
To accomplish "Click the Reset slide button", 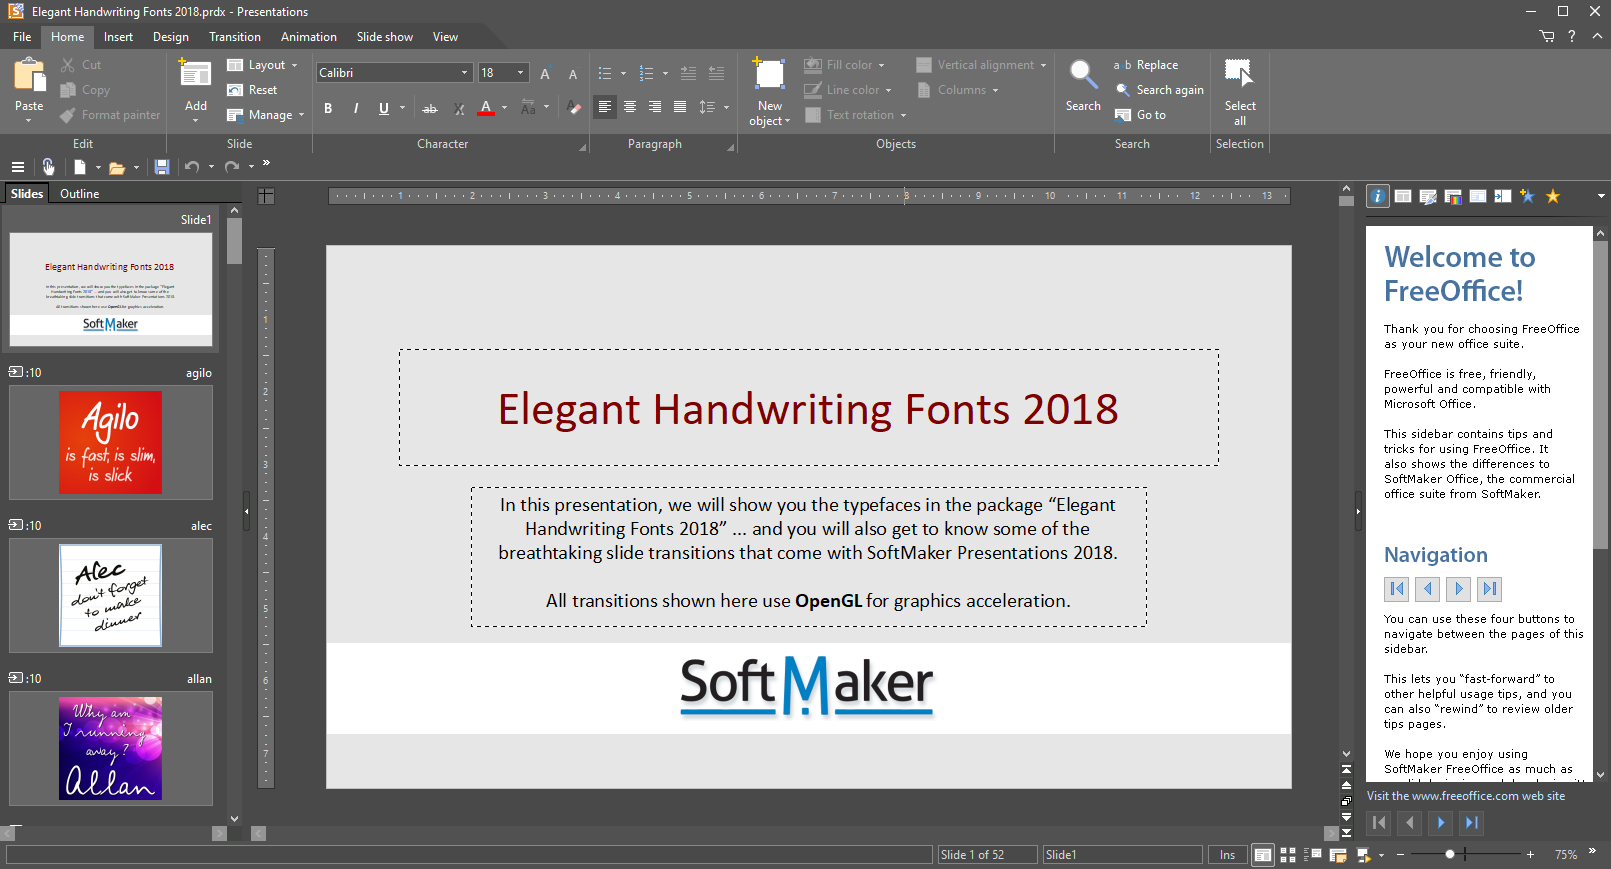I will click(x=252, y=90).
